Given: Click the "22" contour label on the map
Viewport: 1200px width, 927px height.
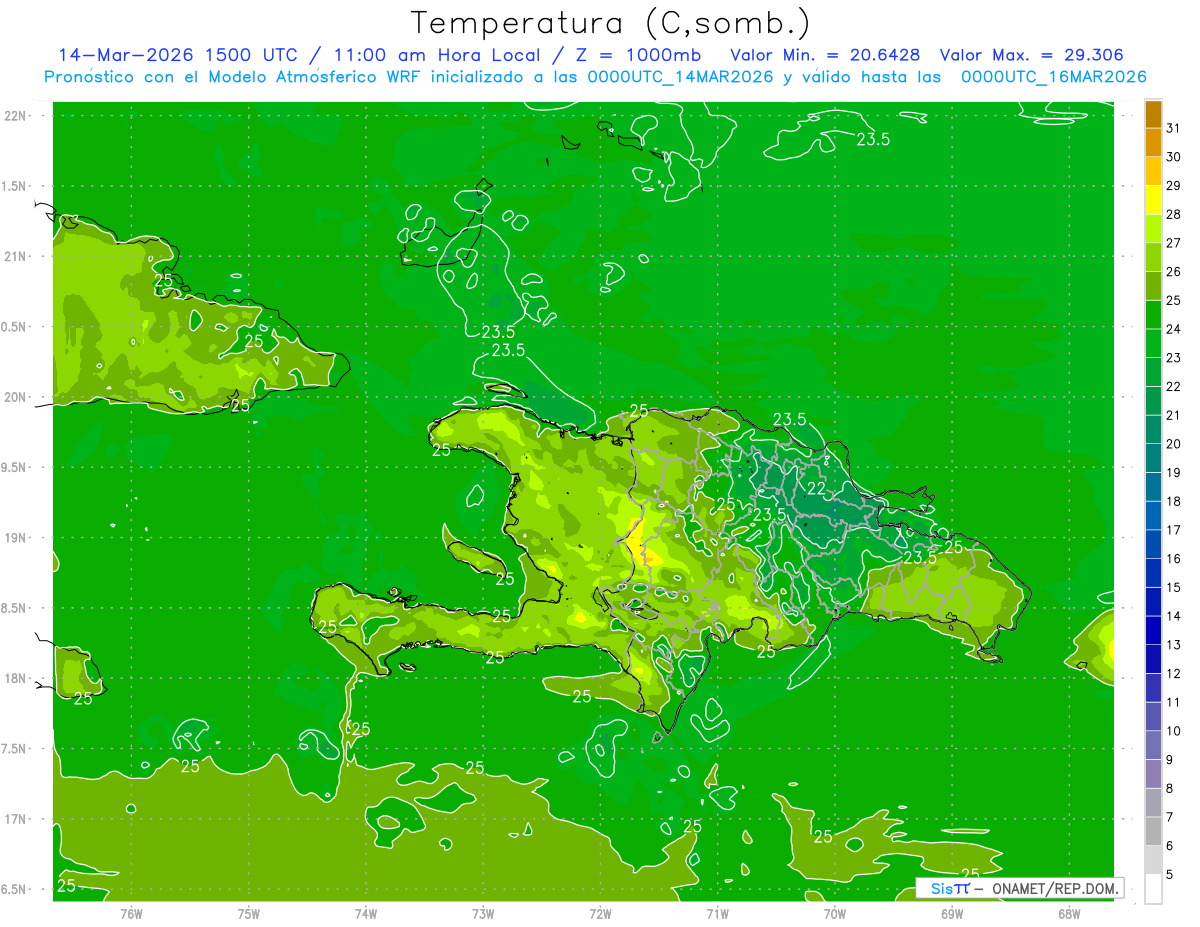Looking at the screenshot, I should click(817, 489).
